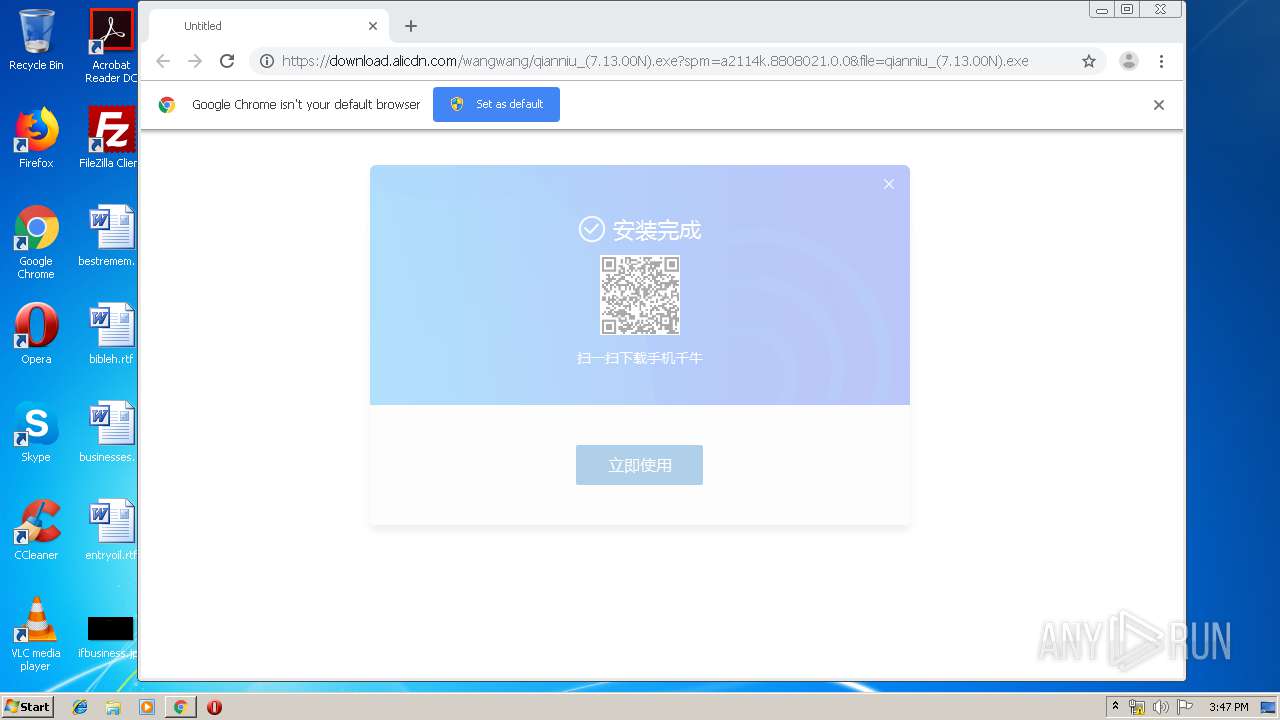Open the Windows Start menu

point(28,706)
